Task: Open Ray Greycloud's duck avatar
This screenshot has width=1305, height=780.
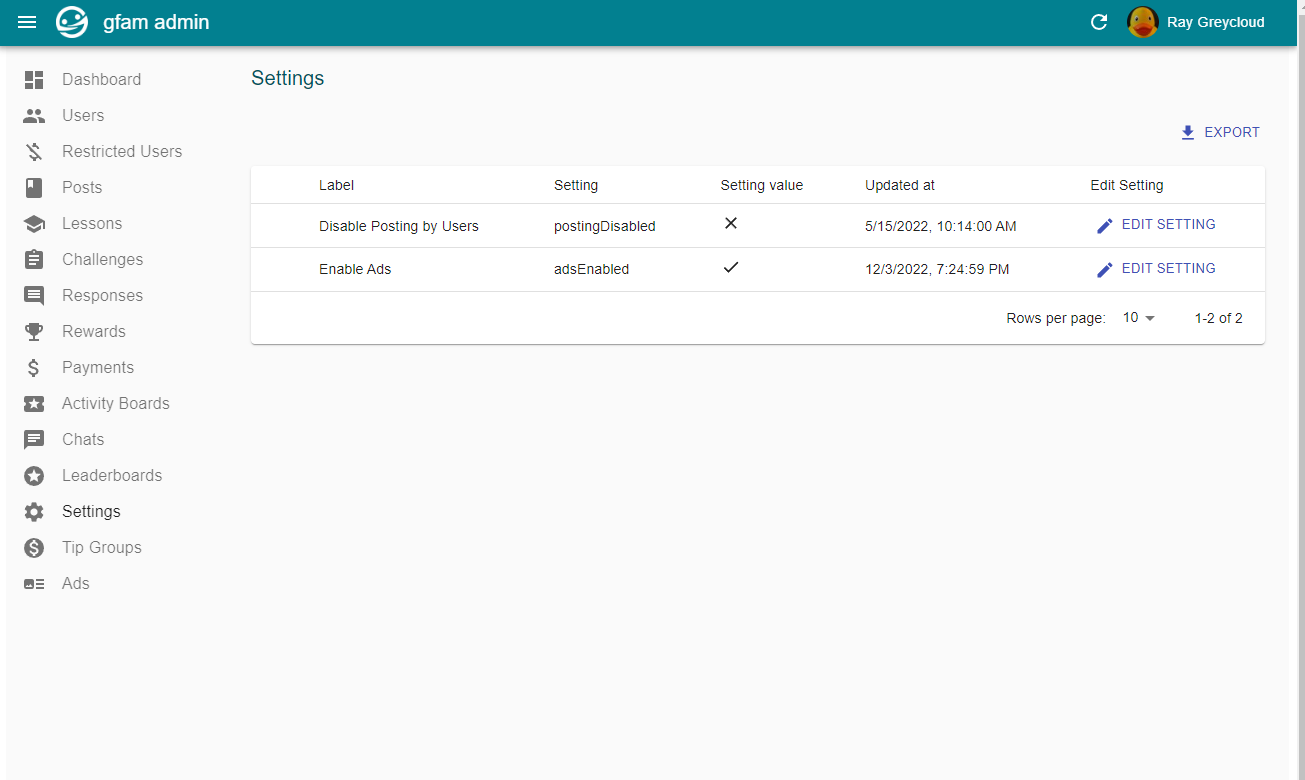Action: pyautogui.click(x=1143, y=22)
